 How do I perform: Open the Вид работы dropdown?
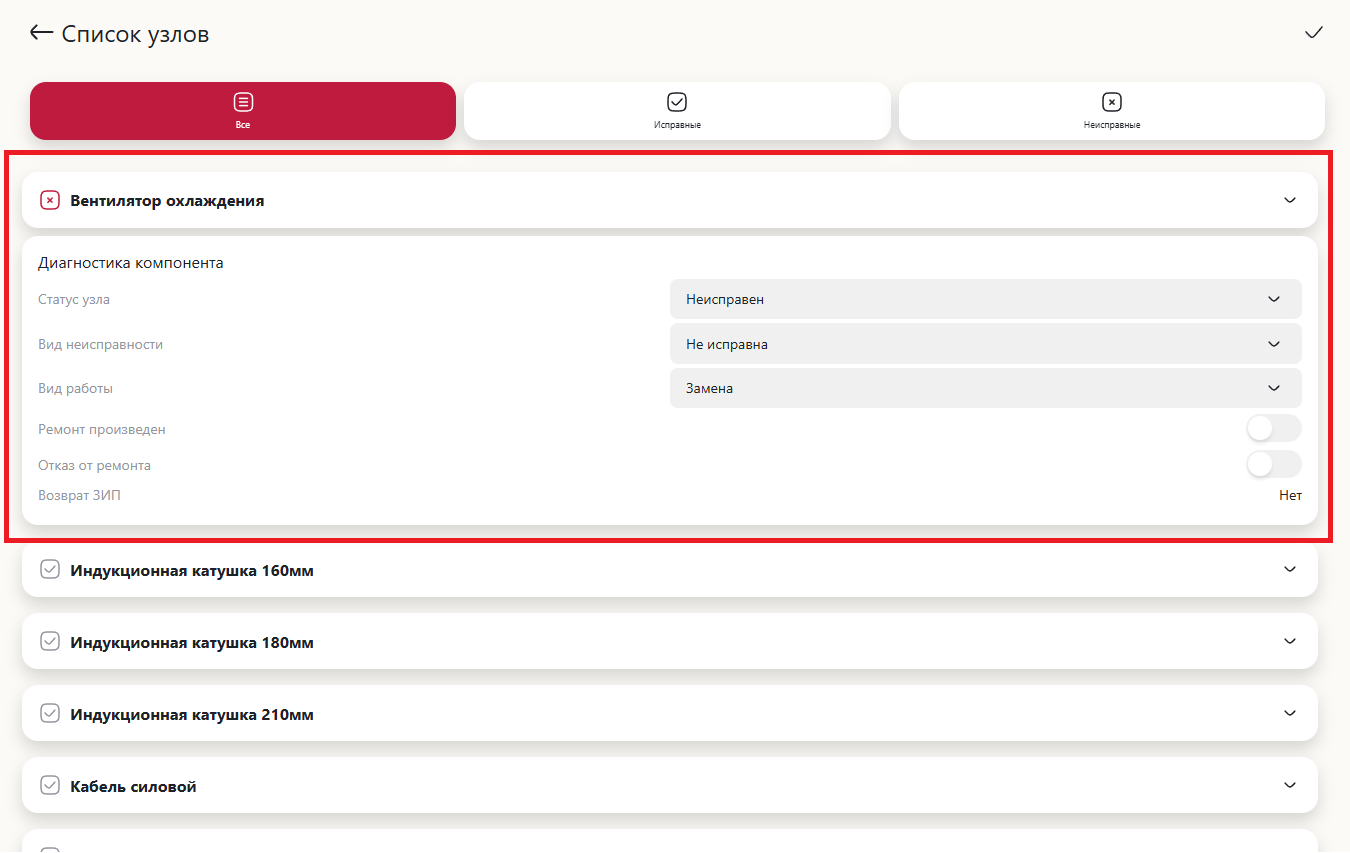point(985,388)
